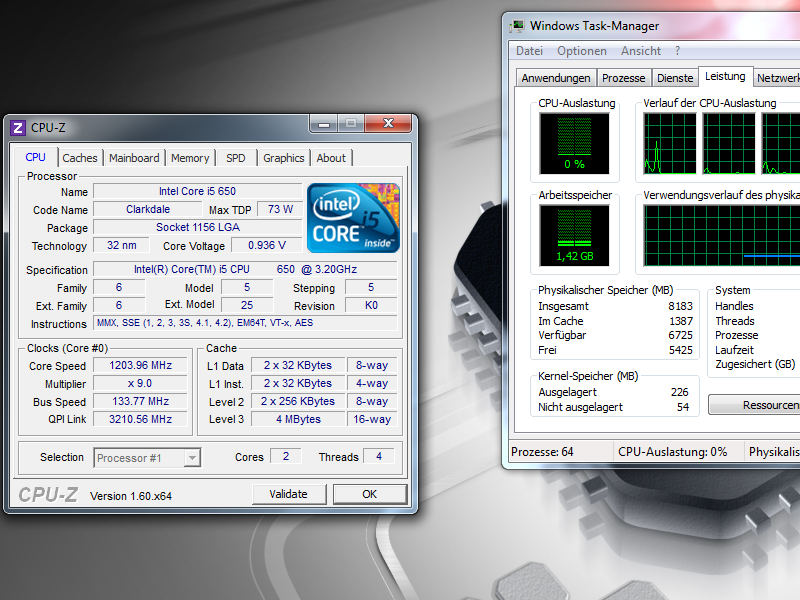Viewport: 800px width, 600px height.
Task: Click the physical memory usage history graph
Action: point(721,235)
